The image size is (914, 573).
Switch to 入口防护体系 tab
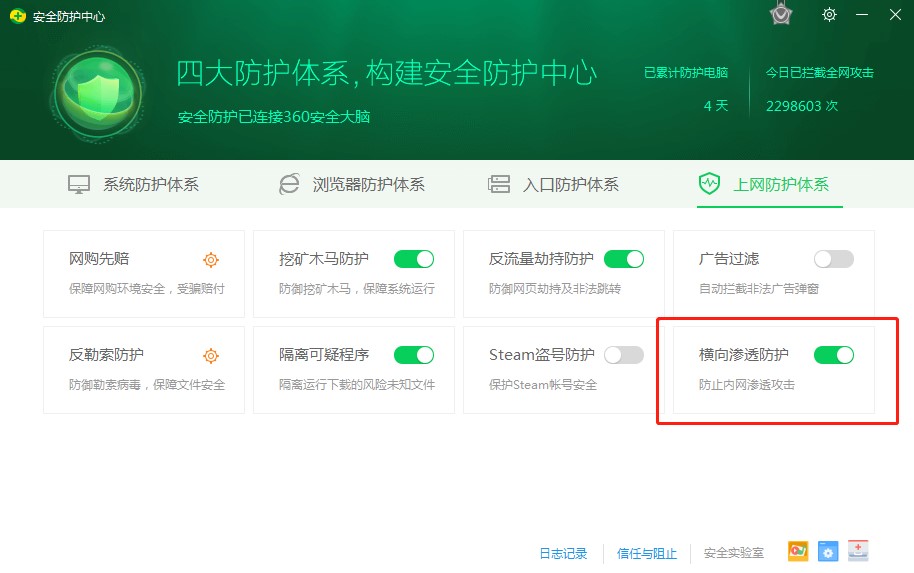(553, 185)
